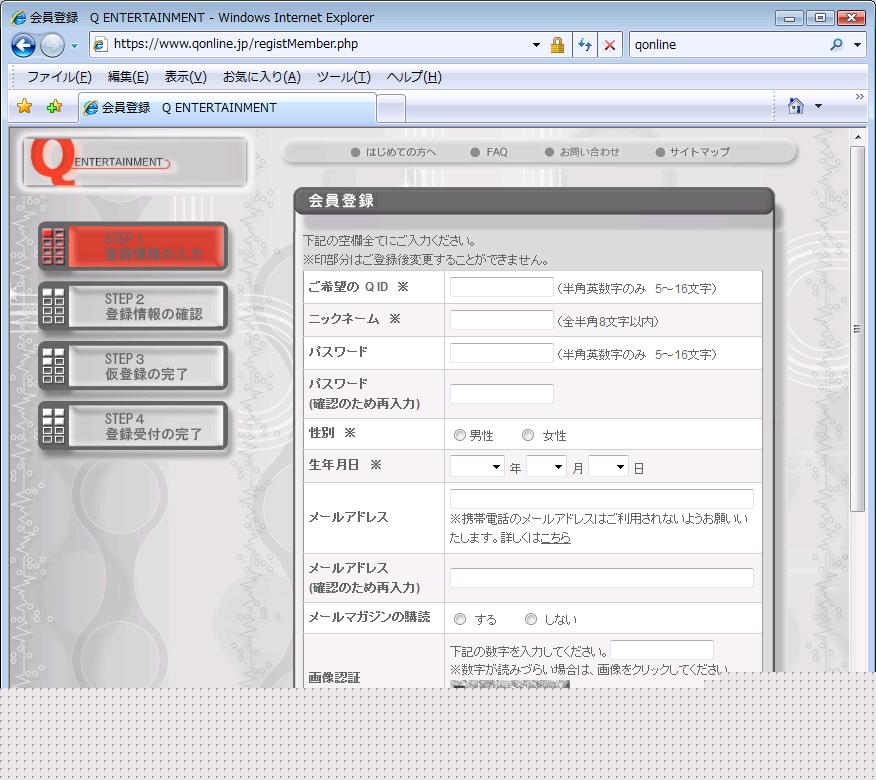This screenshot has width=876, height=780.
Task: Open the ツール(T) menu
Action: tap(343, 77)
